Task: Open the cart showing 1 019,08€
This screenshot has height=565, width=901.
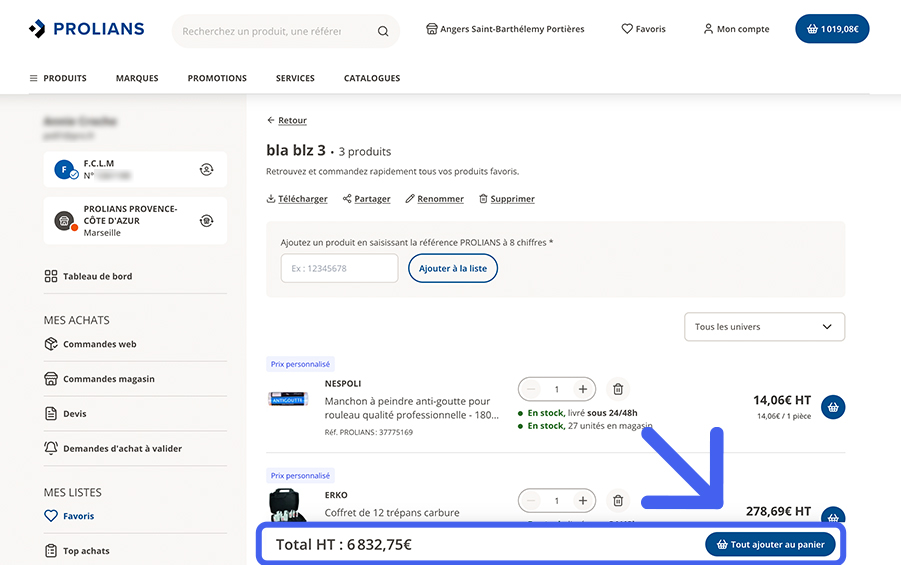Action: [832, 29]
